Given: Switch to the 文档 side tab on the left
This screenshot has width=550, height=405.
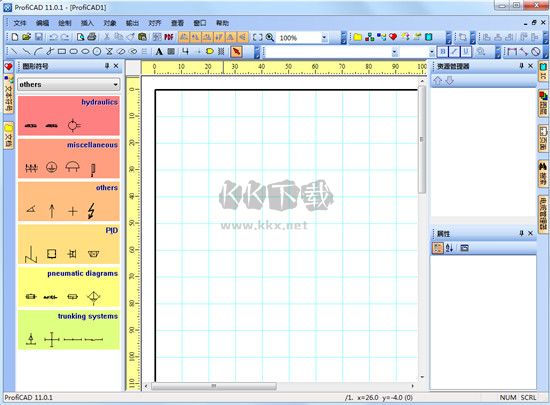Looking at the screenshot, I should [9, 135].
